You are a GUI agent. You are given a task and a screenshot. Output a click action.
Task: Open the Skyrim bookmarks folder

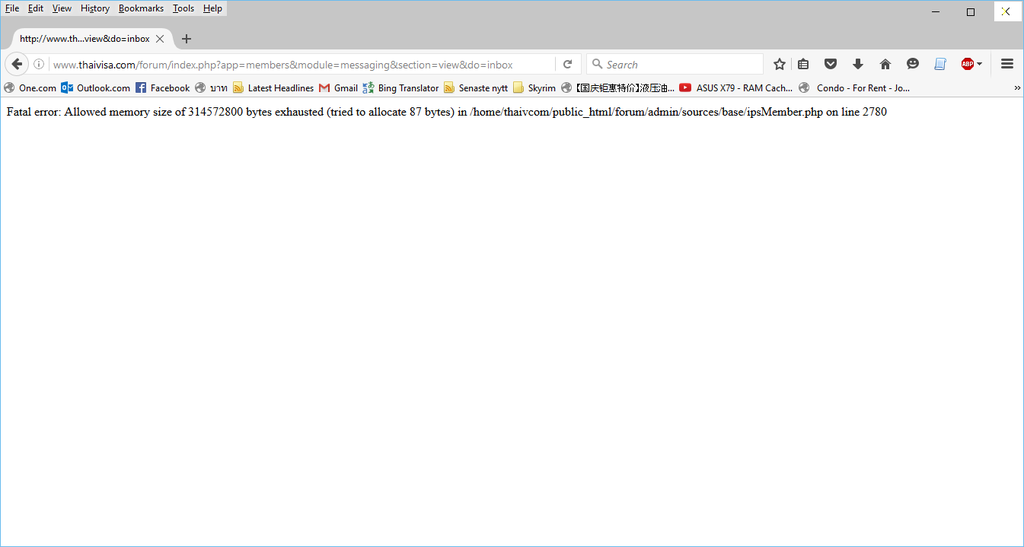pos(534,87)
